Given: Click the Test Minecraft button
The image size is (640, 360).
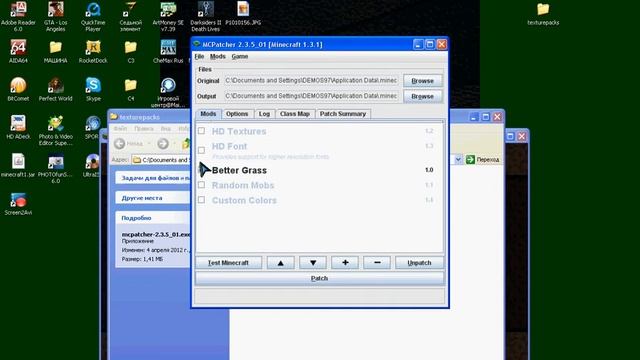Looking at the screenshot, I should pyautogui.click(x=228, y=263).
